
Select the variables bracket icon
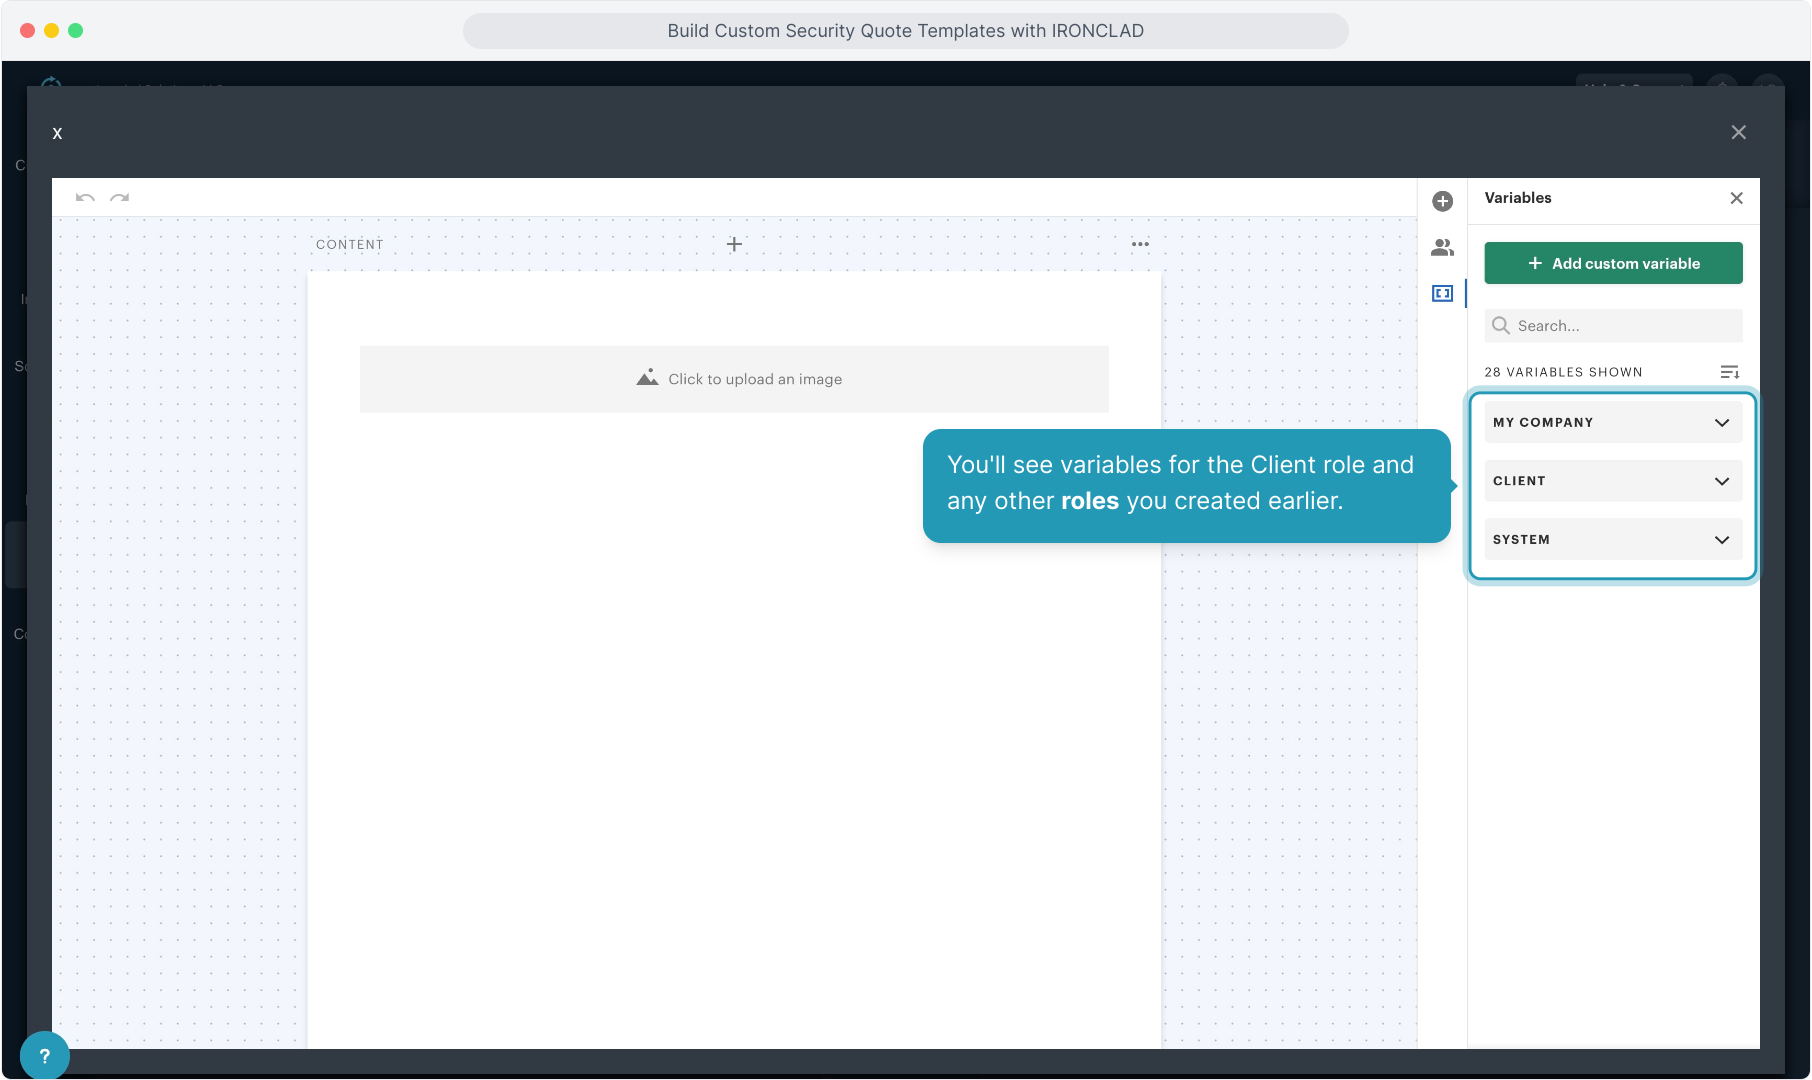(x=1442, y=293)
